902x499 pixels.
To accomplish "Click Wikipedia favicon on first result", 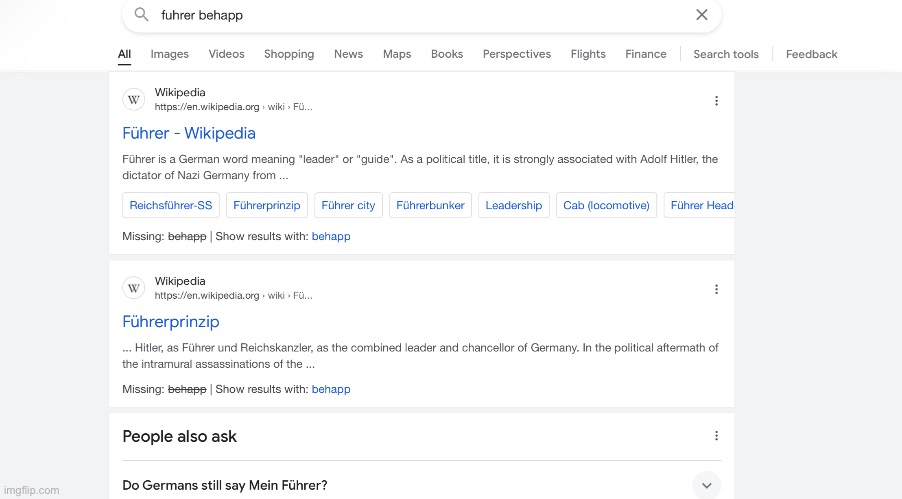I will point(134,100).
